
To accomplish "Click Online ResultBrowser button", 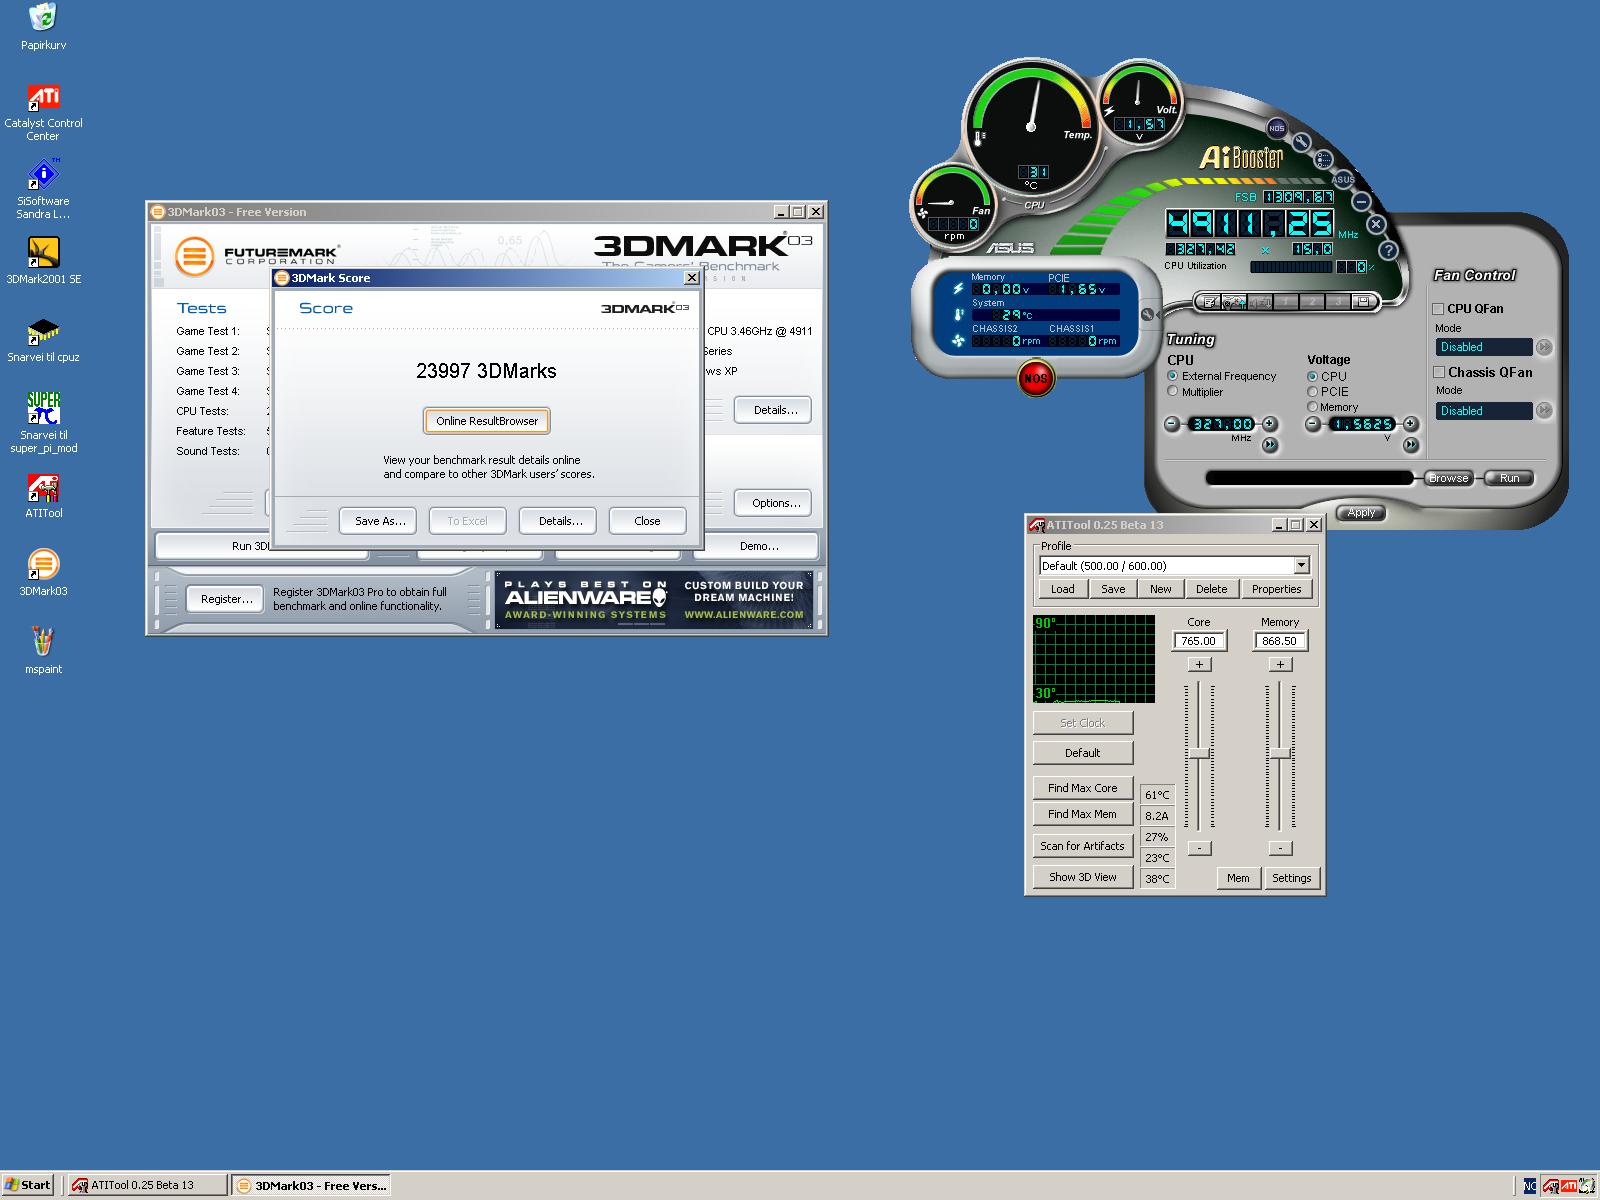I will click(x=487, y=421).
